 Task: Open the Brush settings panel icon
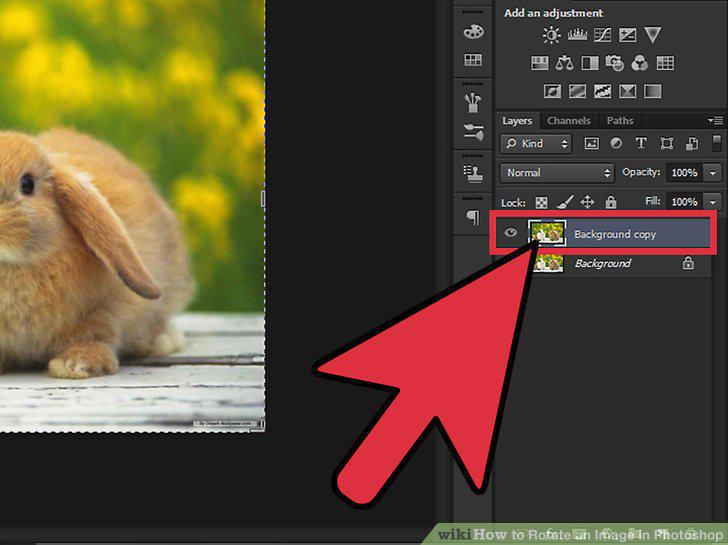[x=473, y=132]
